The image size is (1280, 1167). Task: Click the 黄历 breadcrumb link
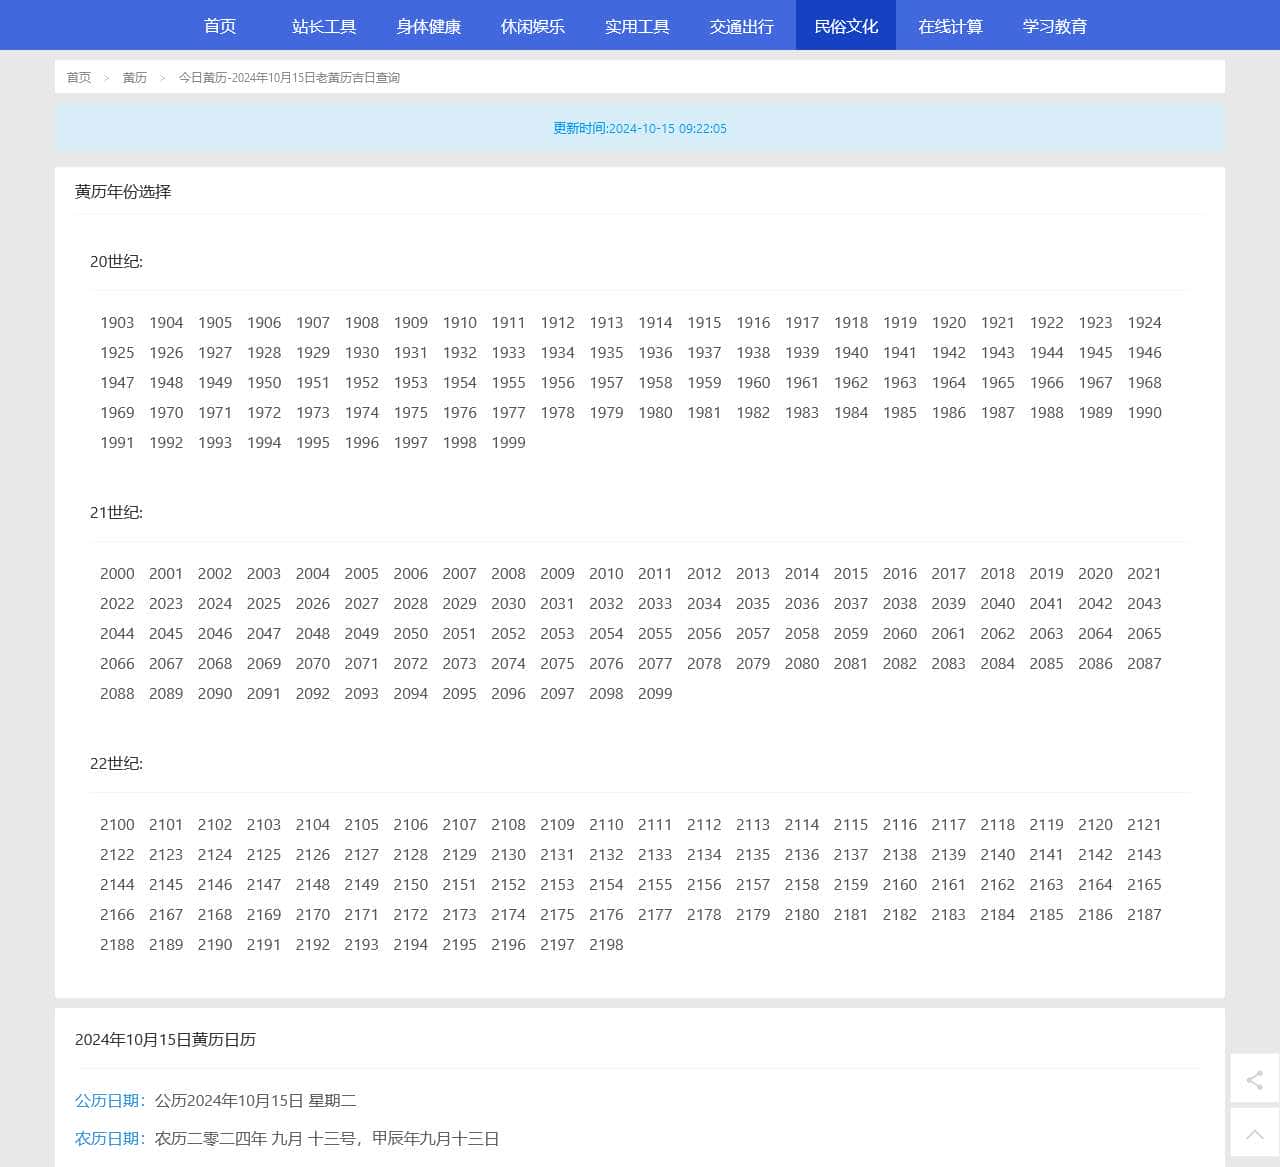point(135,78)
